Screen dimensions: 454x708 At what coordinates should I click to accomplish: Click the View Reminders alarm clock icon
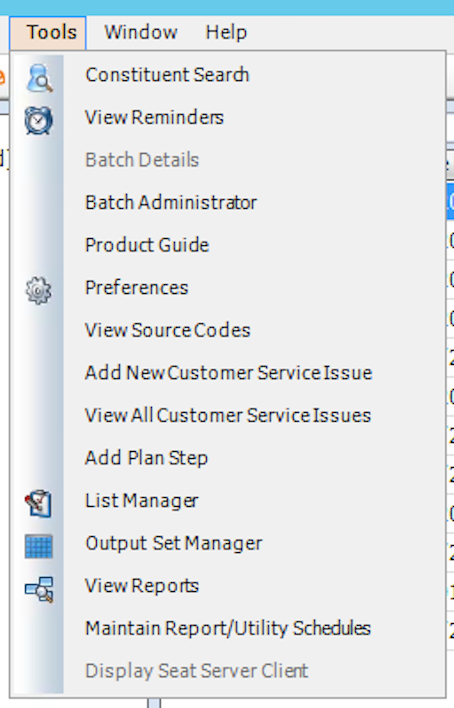(39, 120)
